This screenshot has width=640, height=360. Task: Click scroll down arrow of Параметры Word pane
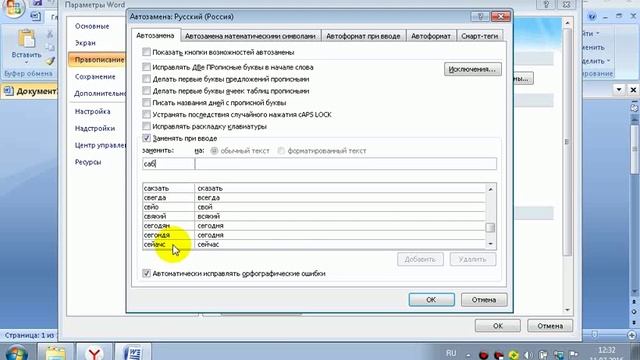pyautogui.click(x=567, y=310)
